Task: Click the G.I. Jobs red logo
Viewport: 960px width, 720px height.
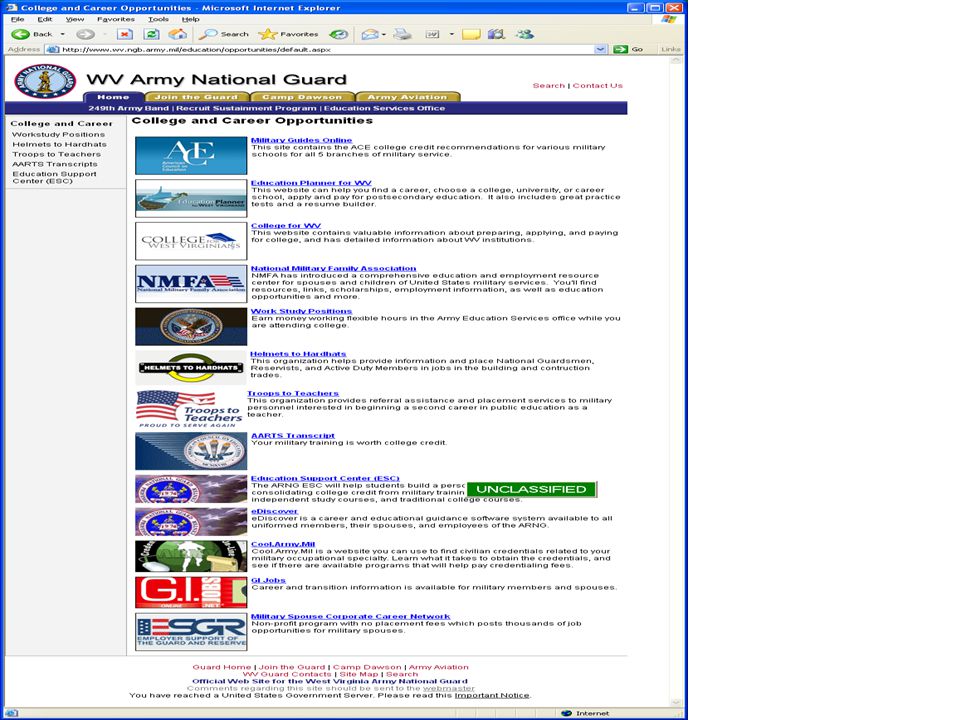Action: pyautogui.click(x=191, y=592)
